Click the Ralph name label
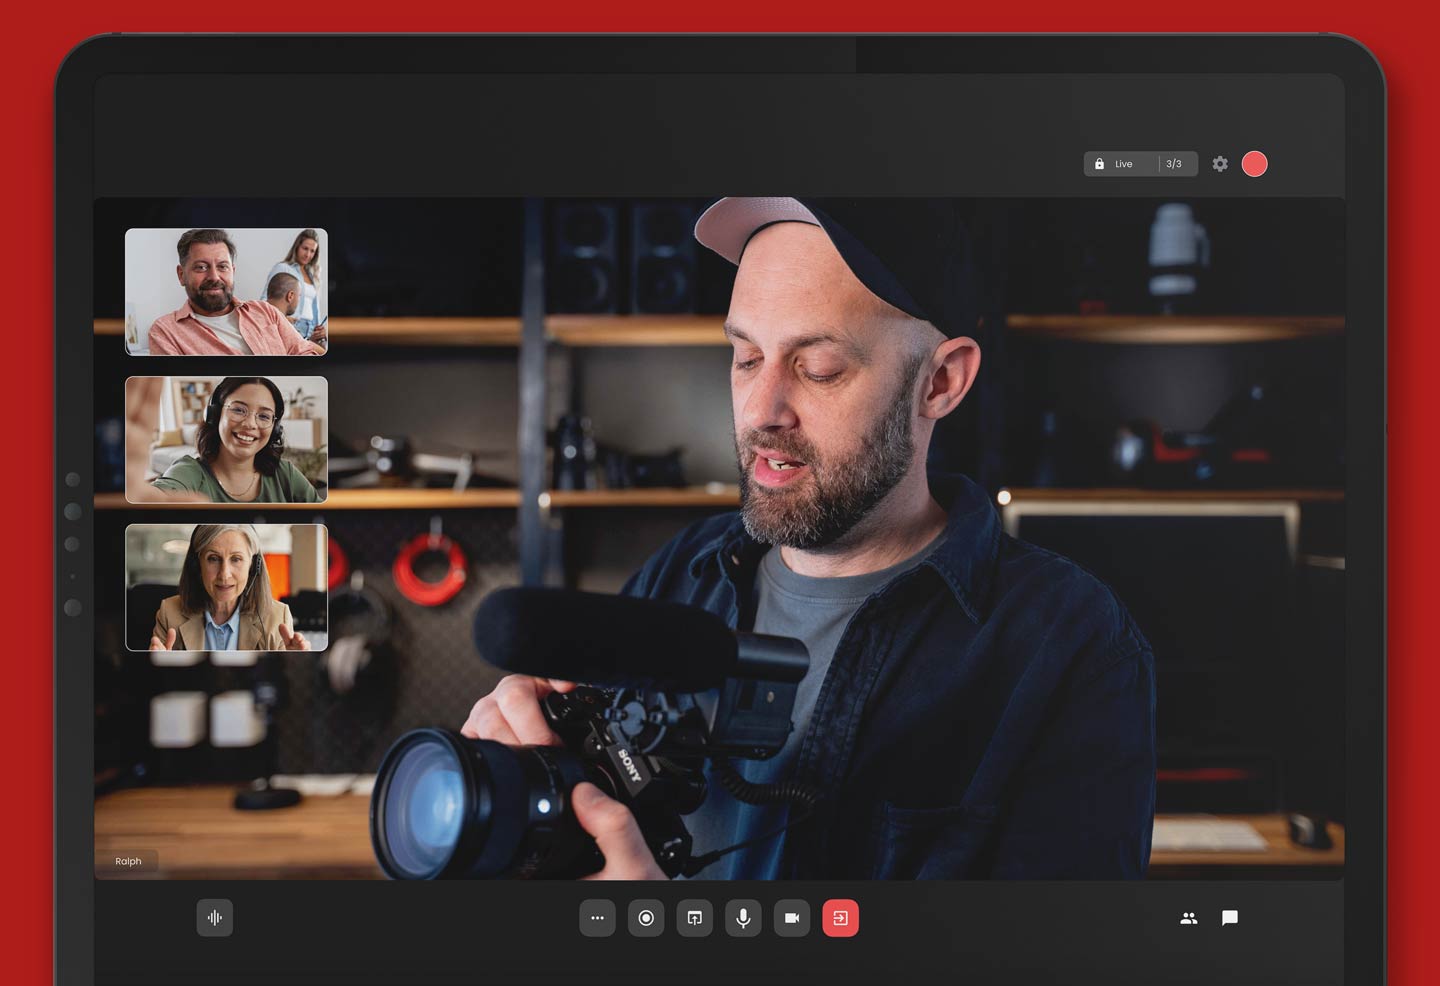The height and width of the screenshot is (986, 1440). [128, 862]
